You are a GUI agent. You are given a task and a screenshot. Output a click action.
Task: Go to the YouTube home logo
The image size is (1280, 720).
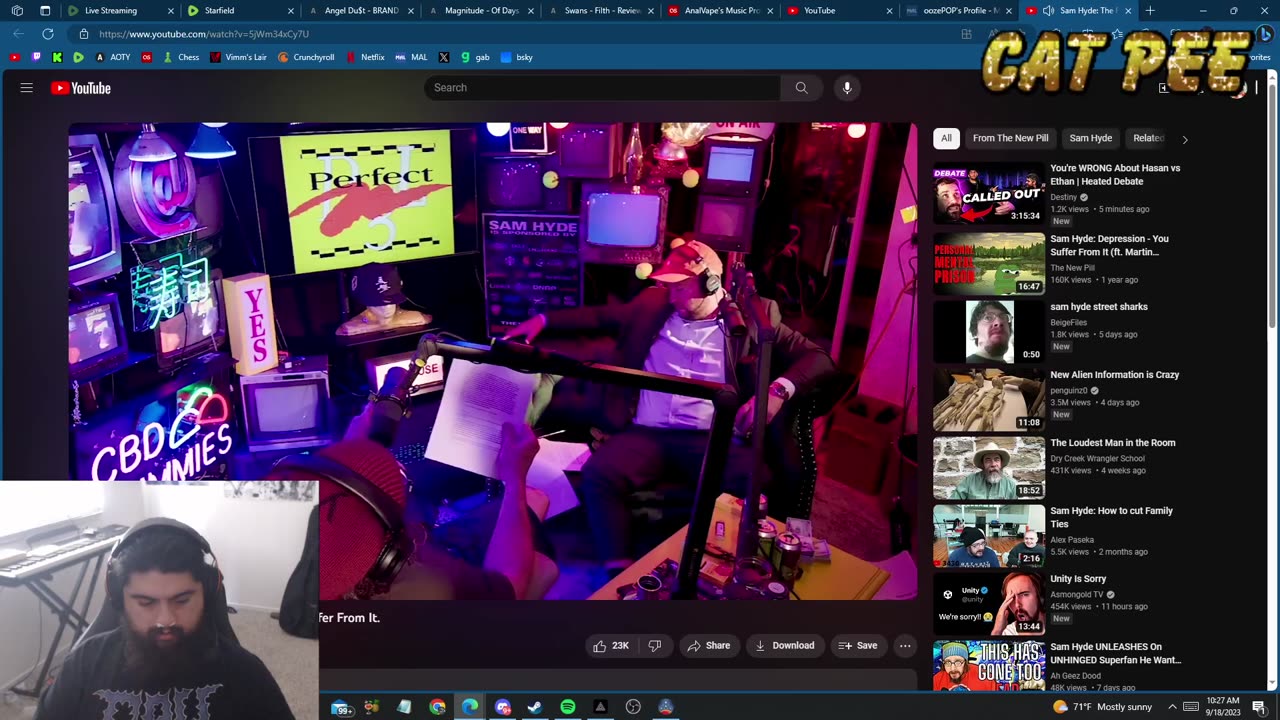[x=81, y=88]
